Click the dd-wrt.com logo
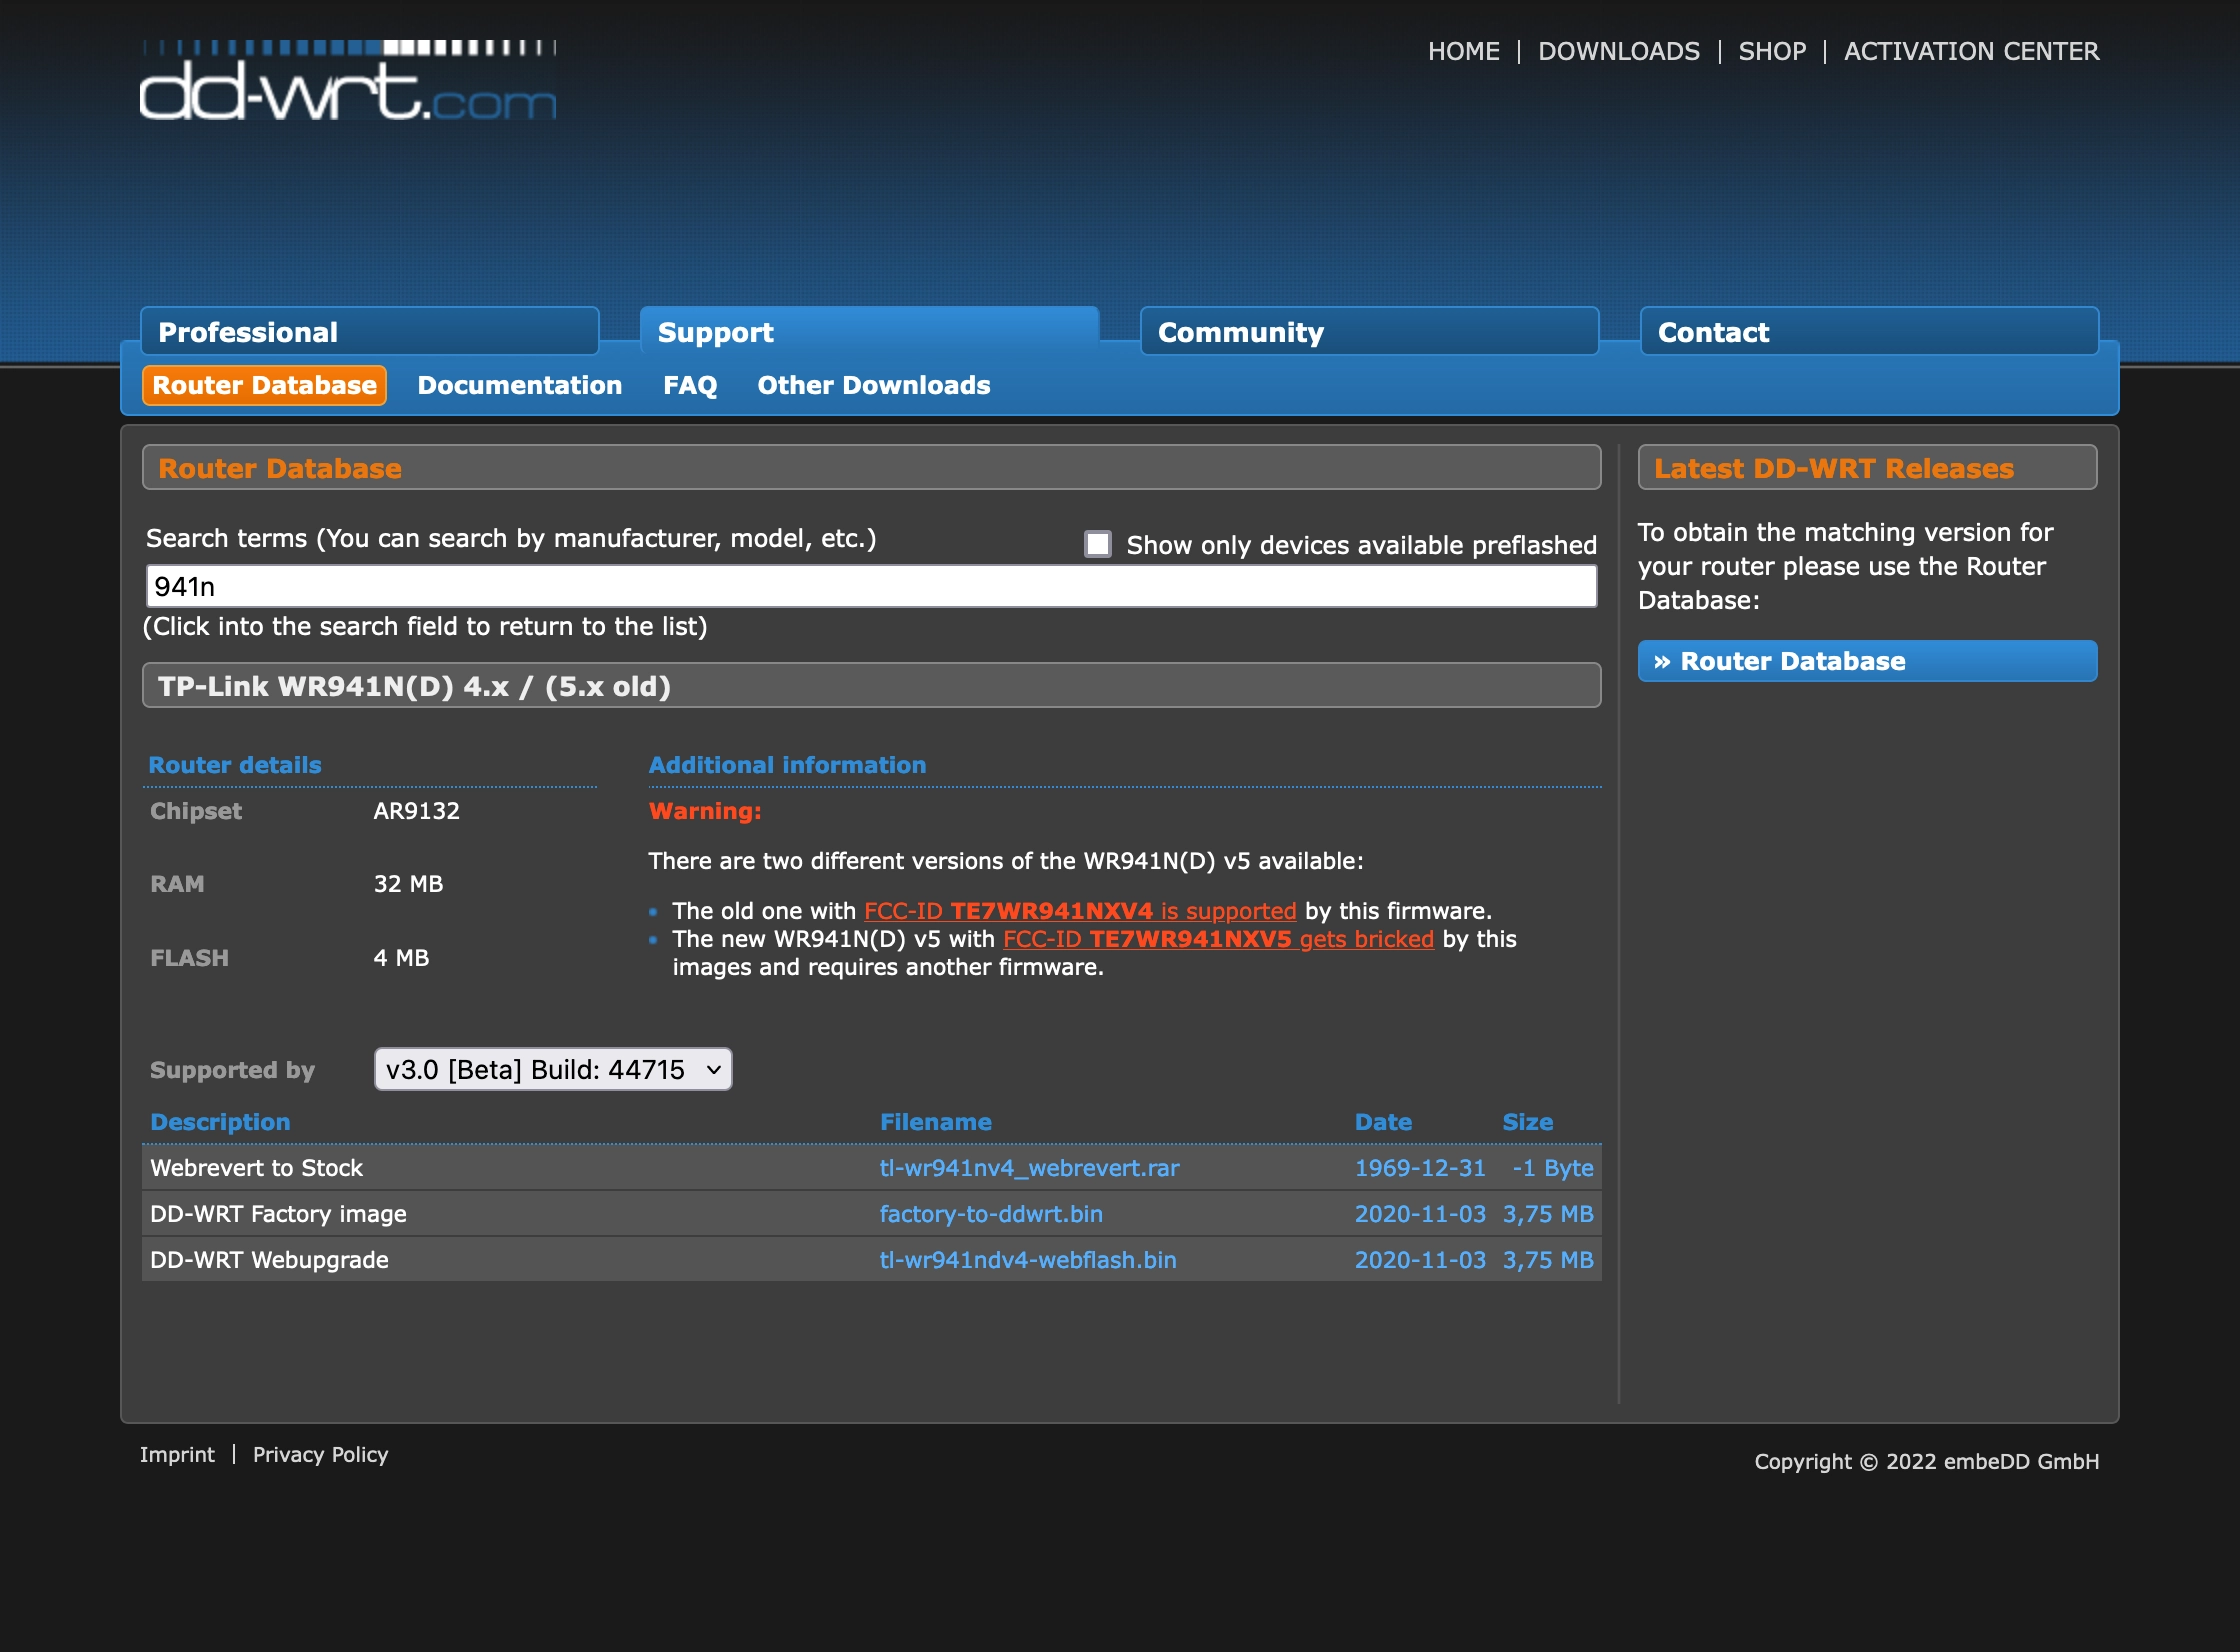 [348, 81]
